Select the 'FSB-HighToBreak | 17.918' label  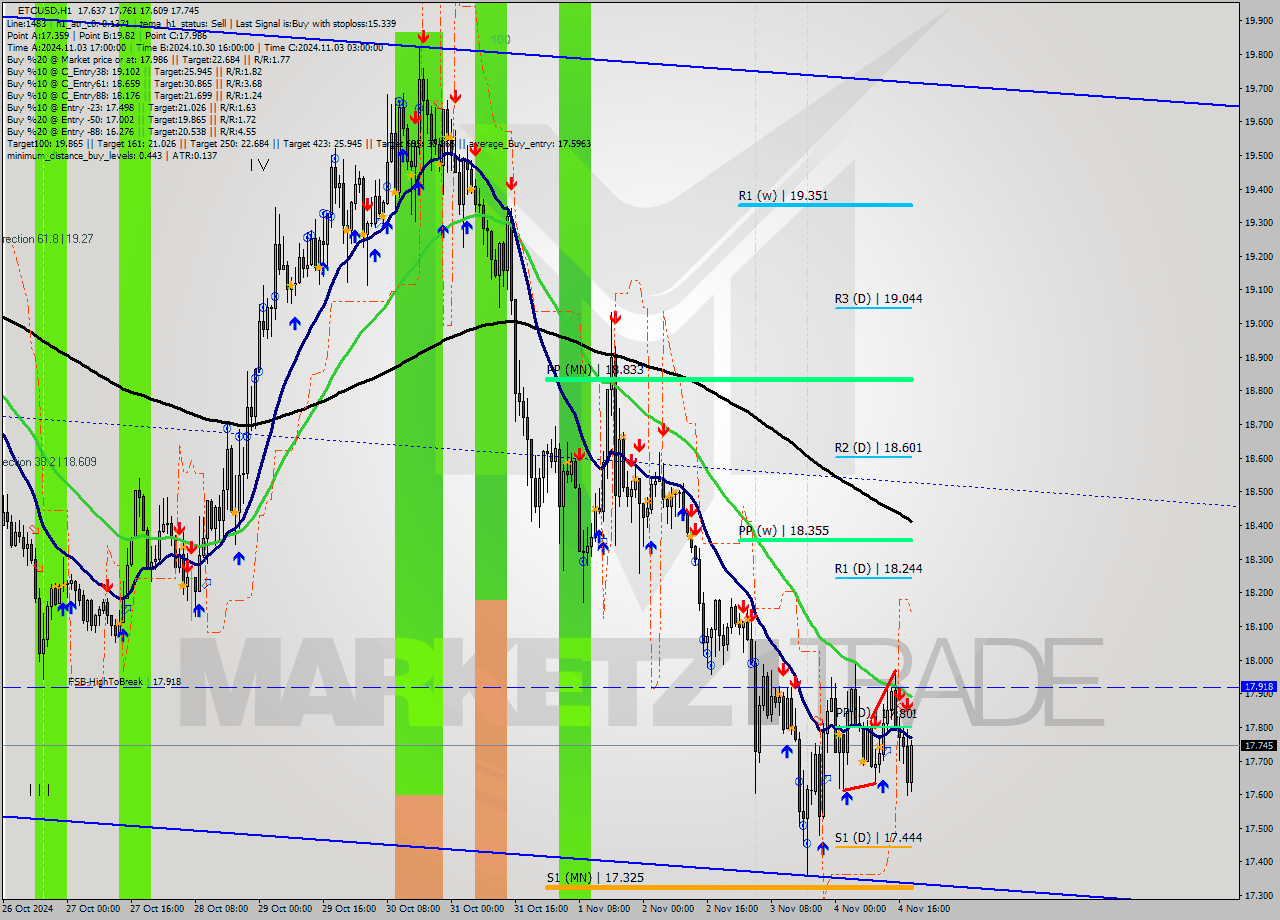[x=124, y=682]
